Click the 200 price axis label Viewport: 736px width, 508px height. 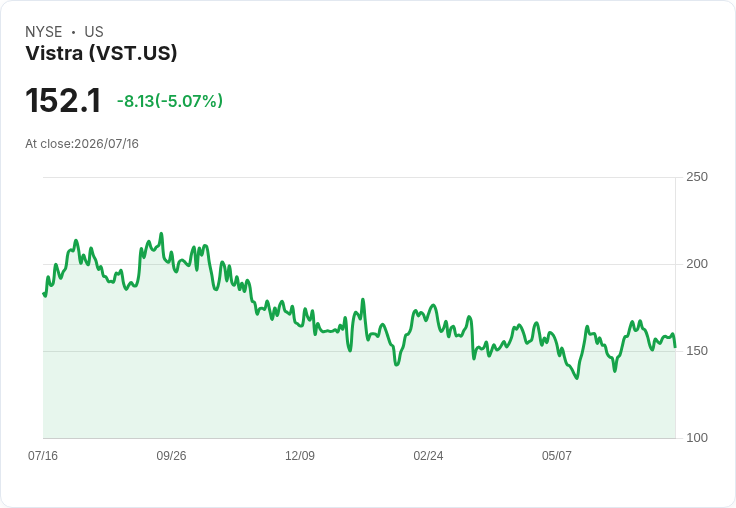[x=697, y=264]
